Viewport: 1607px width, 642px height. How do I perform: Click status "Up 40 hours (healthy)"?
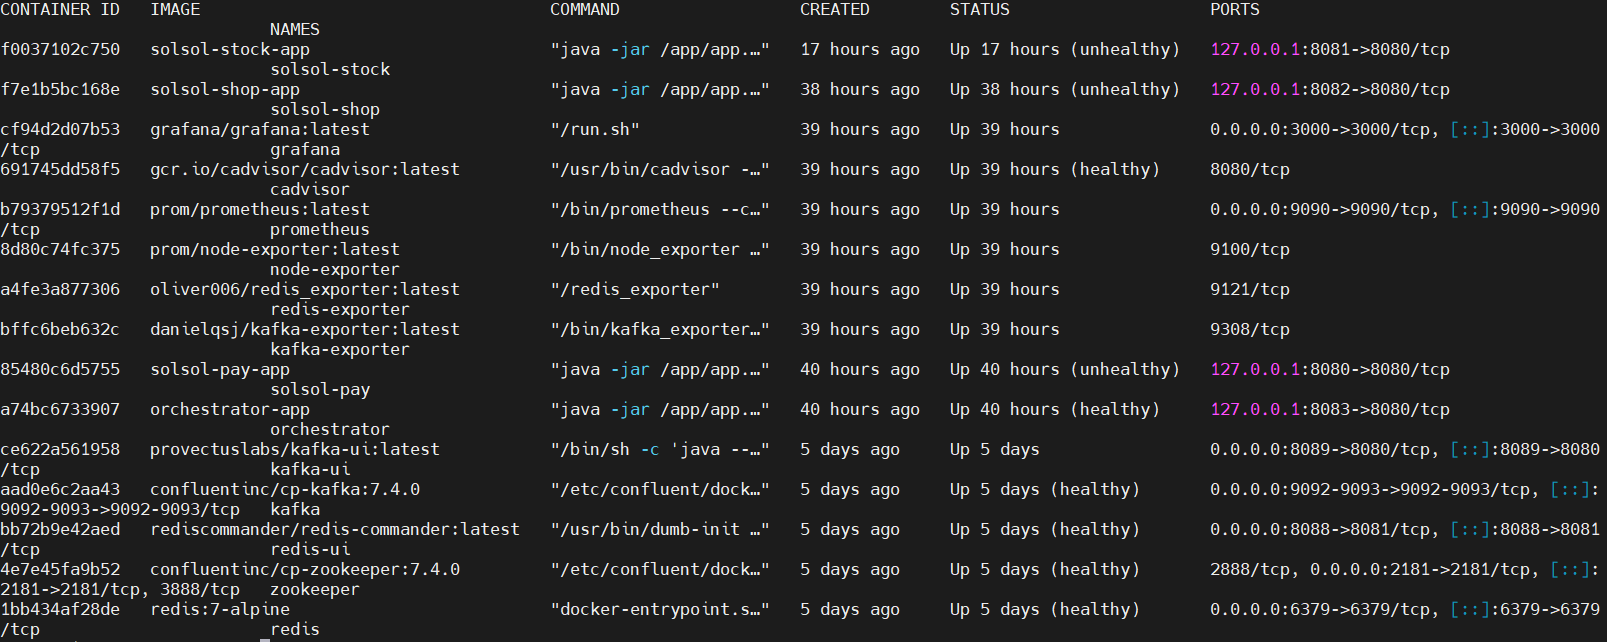tap(1055, 410)
